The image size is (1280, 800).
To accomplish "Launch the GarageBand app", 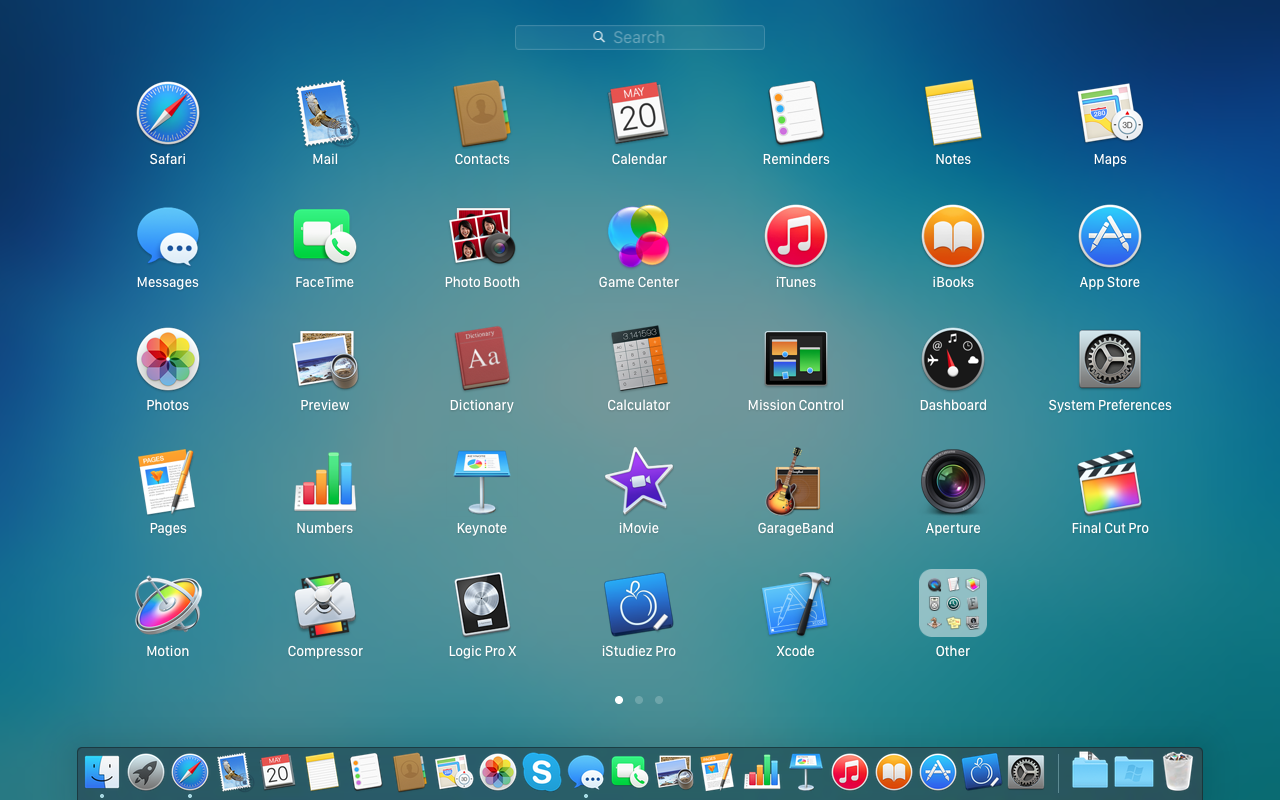I will [796, 482].
